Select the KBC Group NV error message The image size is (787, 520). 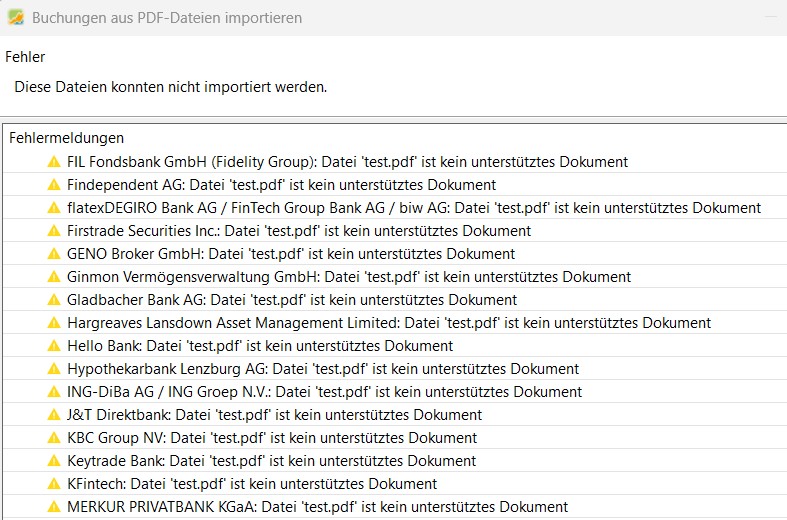point(271,438)
